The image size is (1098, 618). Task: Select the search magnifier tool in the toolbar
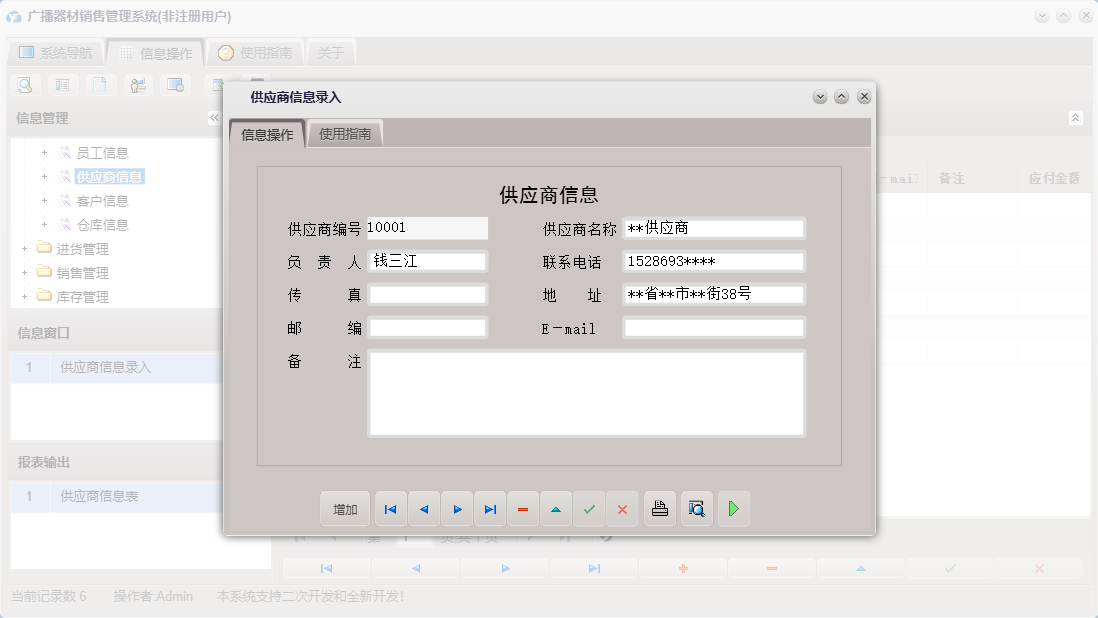pyautogui.click(x=23, y=85)
